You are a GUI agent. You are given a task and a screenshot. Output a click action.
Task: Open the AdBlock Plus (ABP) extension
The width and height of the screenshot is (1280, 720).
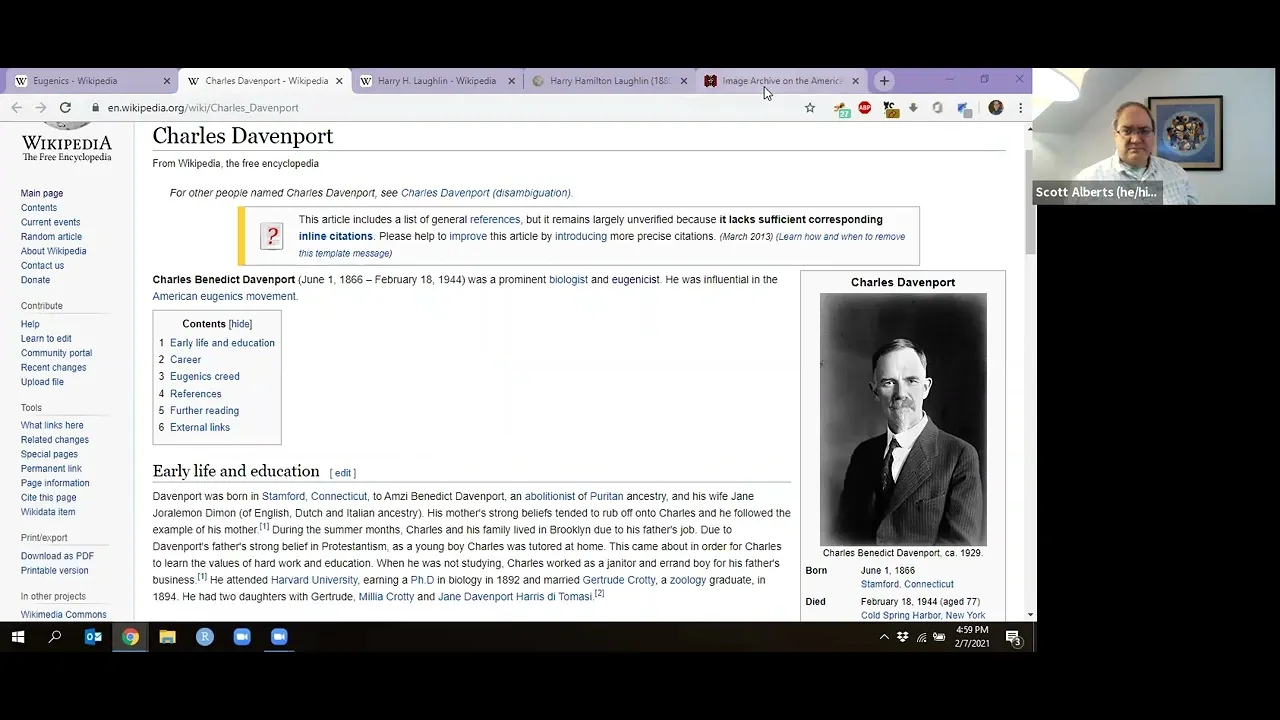click(x=865, y=107)
